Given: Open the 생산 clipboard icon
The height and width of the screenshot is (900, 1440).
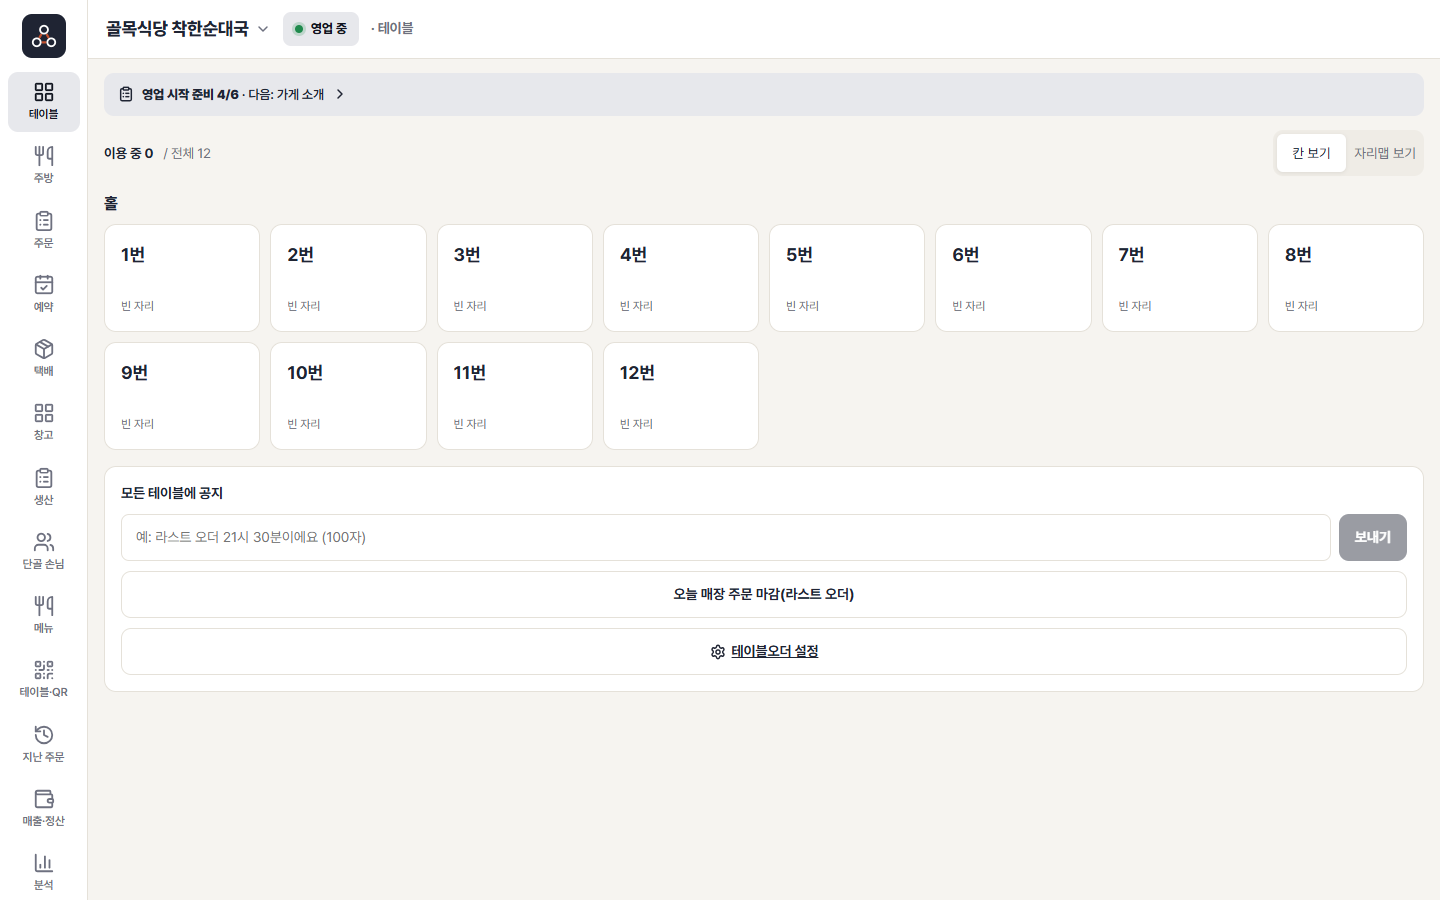Looking at the screenshot, I should point(44,486).
